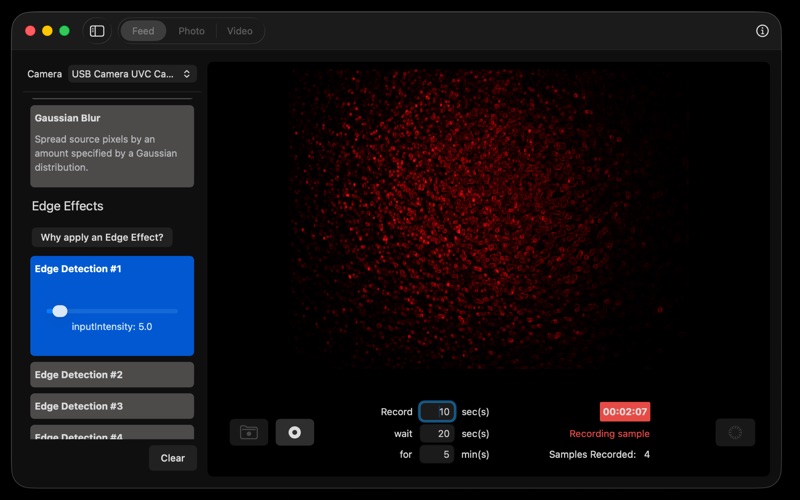
Task: Click the inputIntensity: 5.0 label
Action: 112,327
